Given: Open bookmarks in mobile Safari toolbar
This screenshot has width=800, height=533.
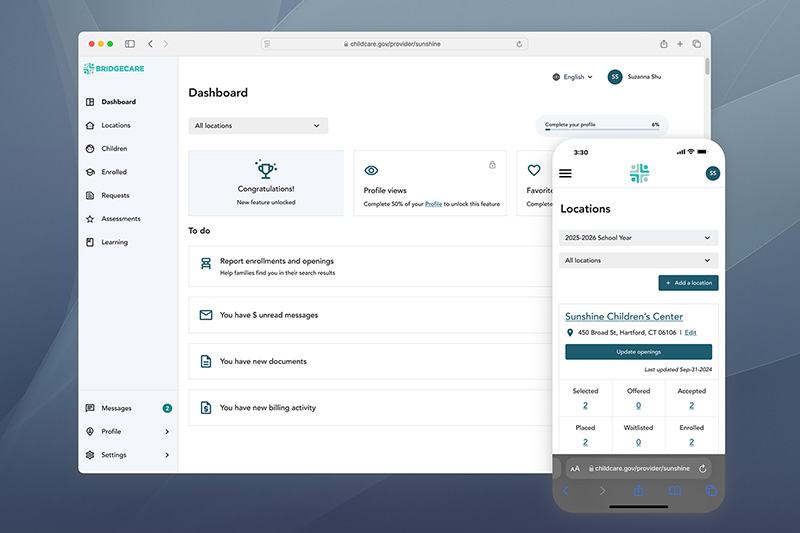Looking at the screenshot, I should point(675,491).
